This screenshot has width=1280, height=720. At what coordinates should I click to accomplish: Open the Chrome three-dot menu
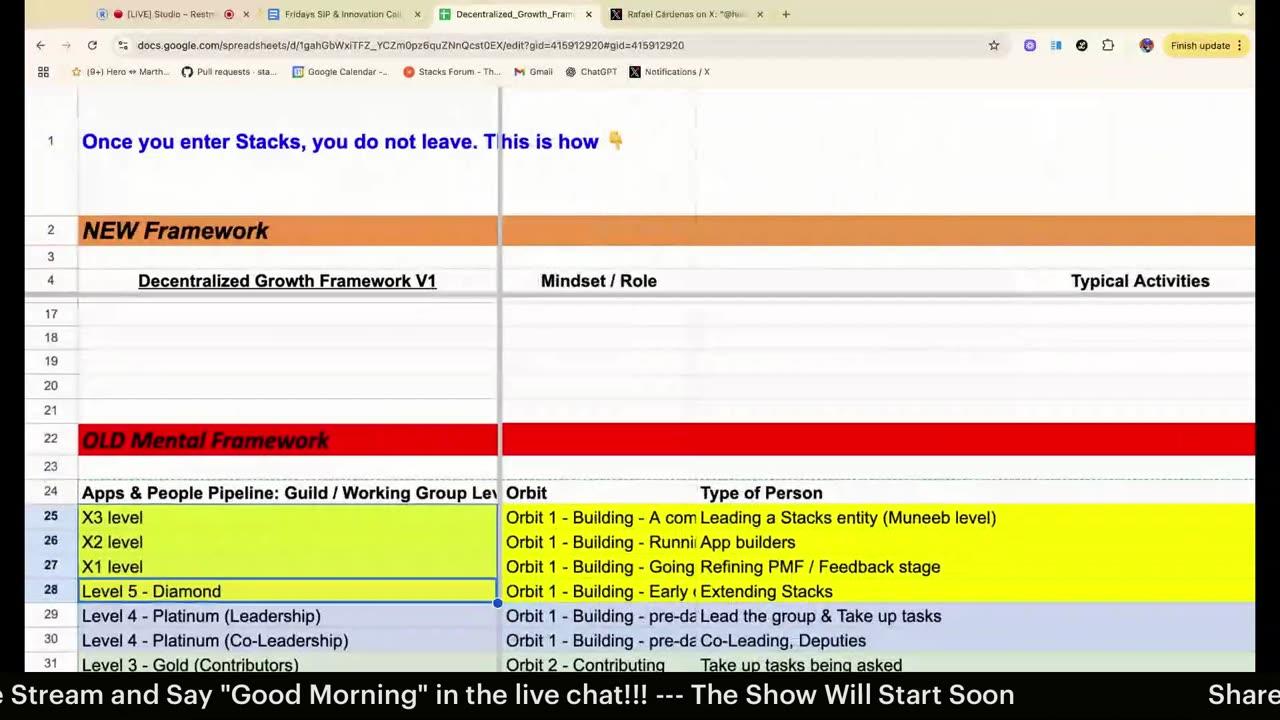(x=1239, y=45)
